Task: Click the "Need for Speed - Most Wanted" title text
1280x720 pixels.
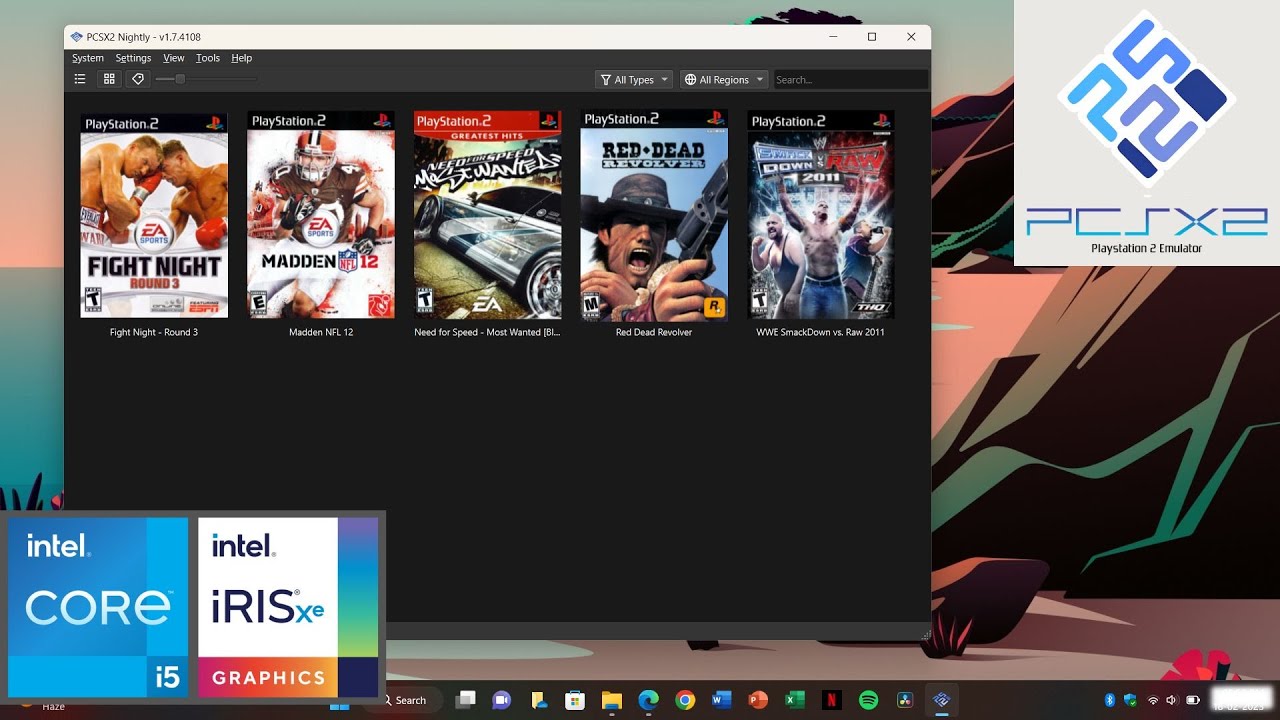Action: pyautogui.click(x=487, y=332)
